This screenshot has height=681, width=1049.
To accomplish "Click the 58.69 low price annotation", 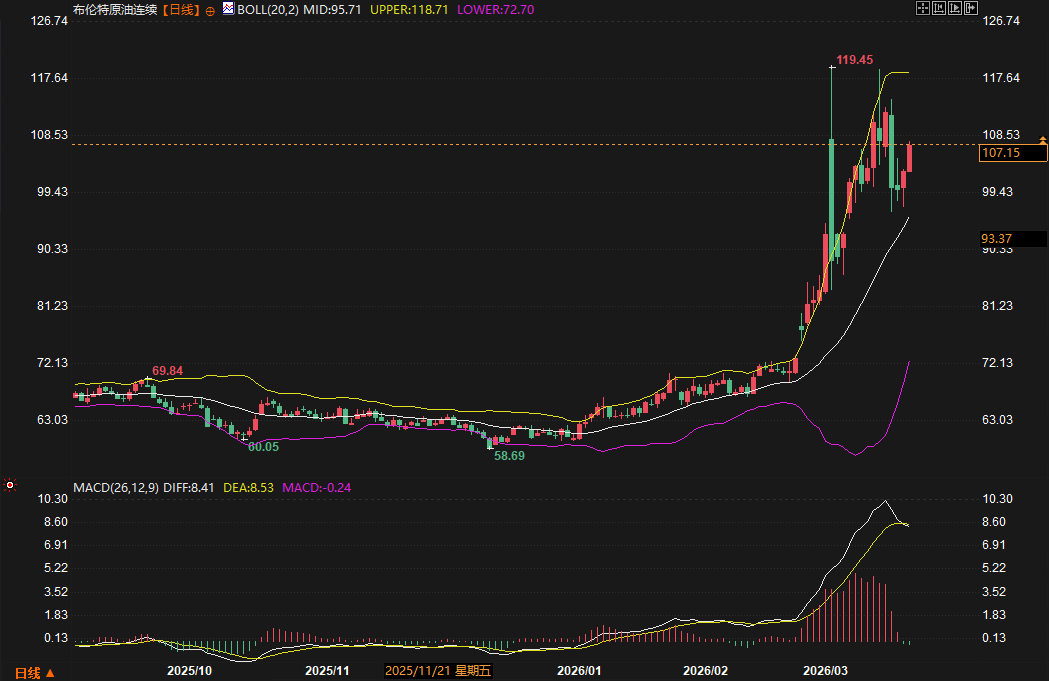I will [x=509, y=456].
